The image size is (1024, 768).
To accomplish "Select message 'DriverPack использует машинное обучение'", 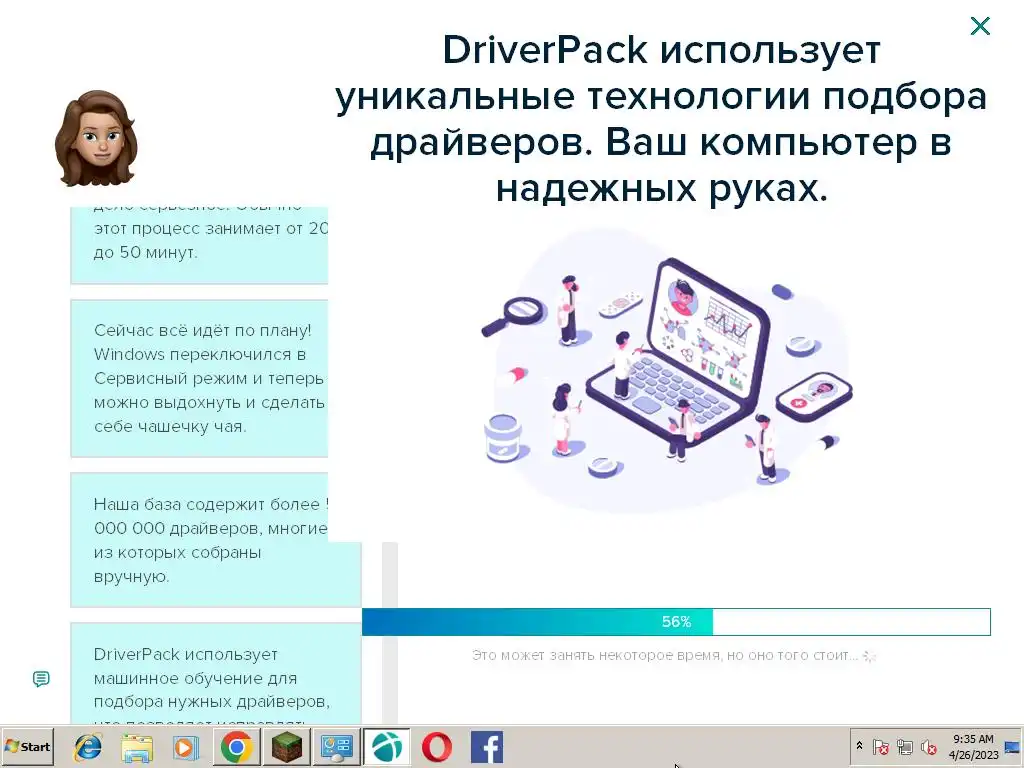I will pyautogui.click(x=216, y=673).
